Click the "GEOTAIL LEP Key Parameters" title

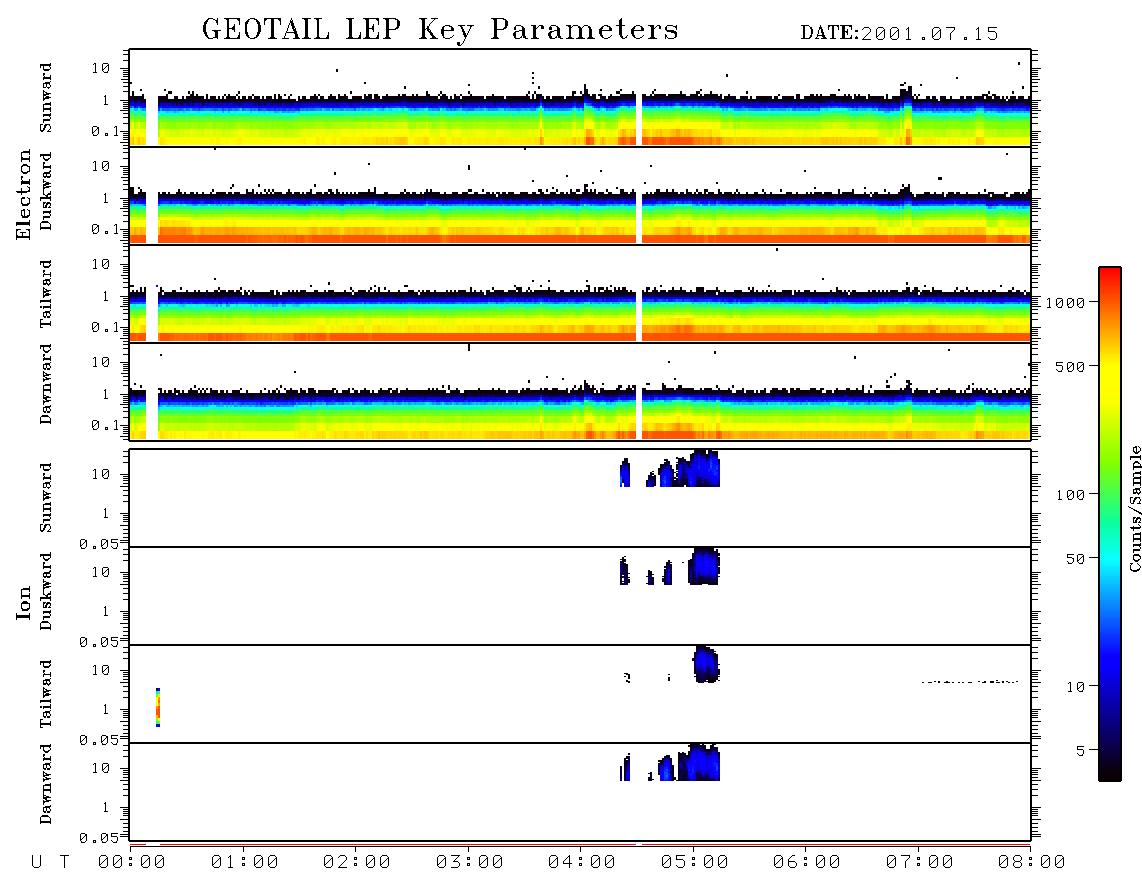(x=440, y=30)
